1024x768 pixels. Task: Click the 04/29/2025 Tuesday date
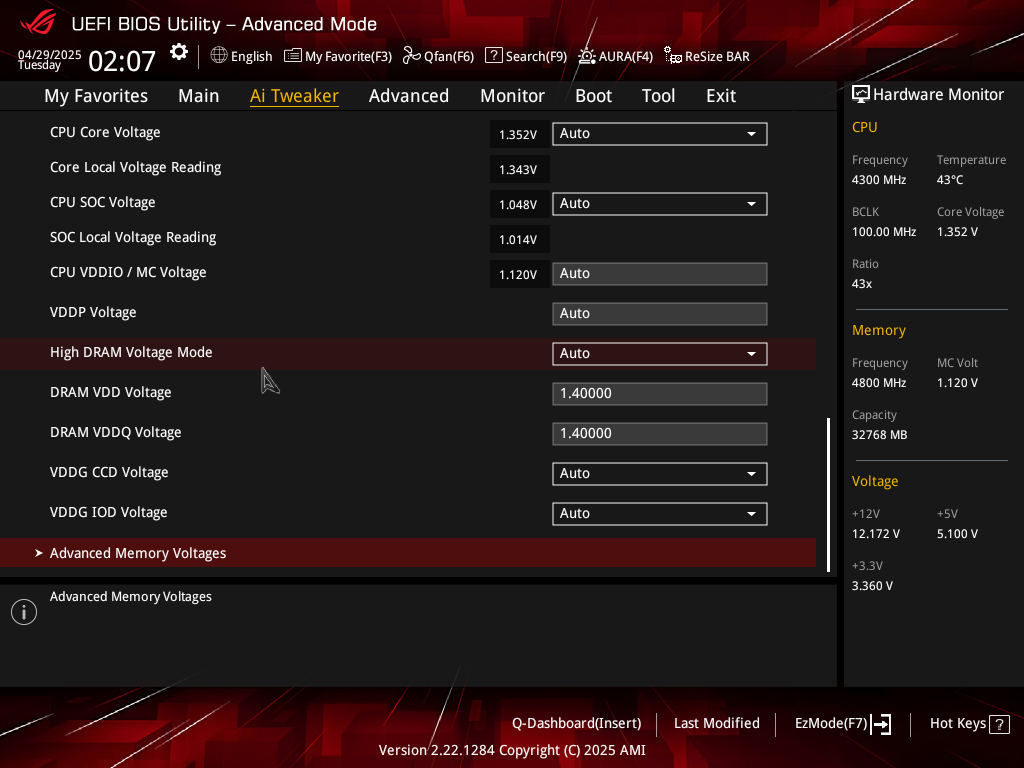click(x=49, y=59)
